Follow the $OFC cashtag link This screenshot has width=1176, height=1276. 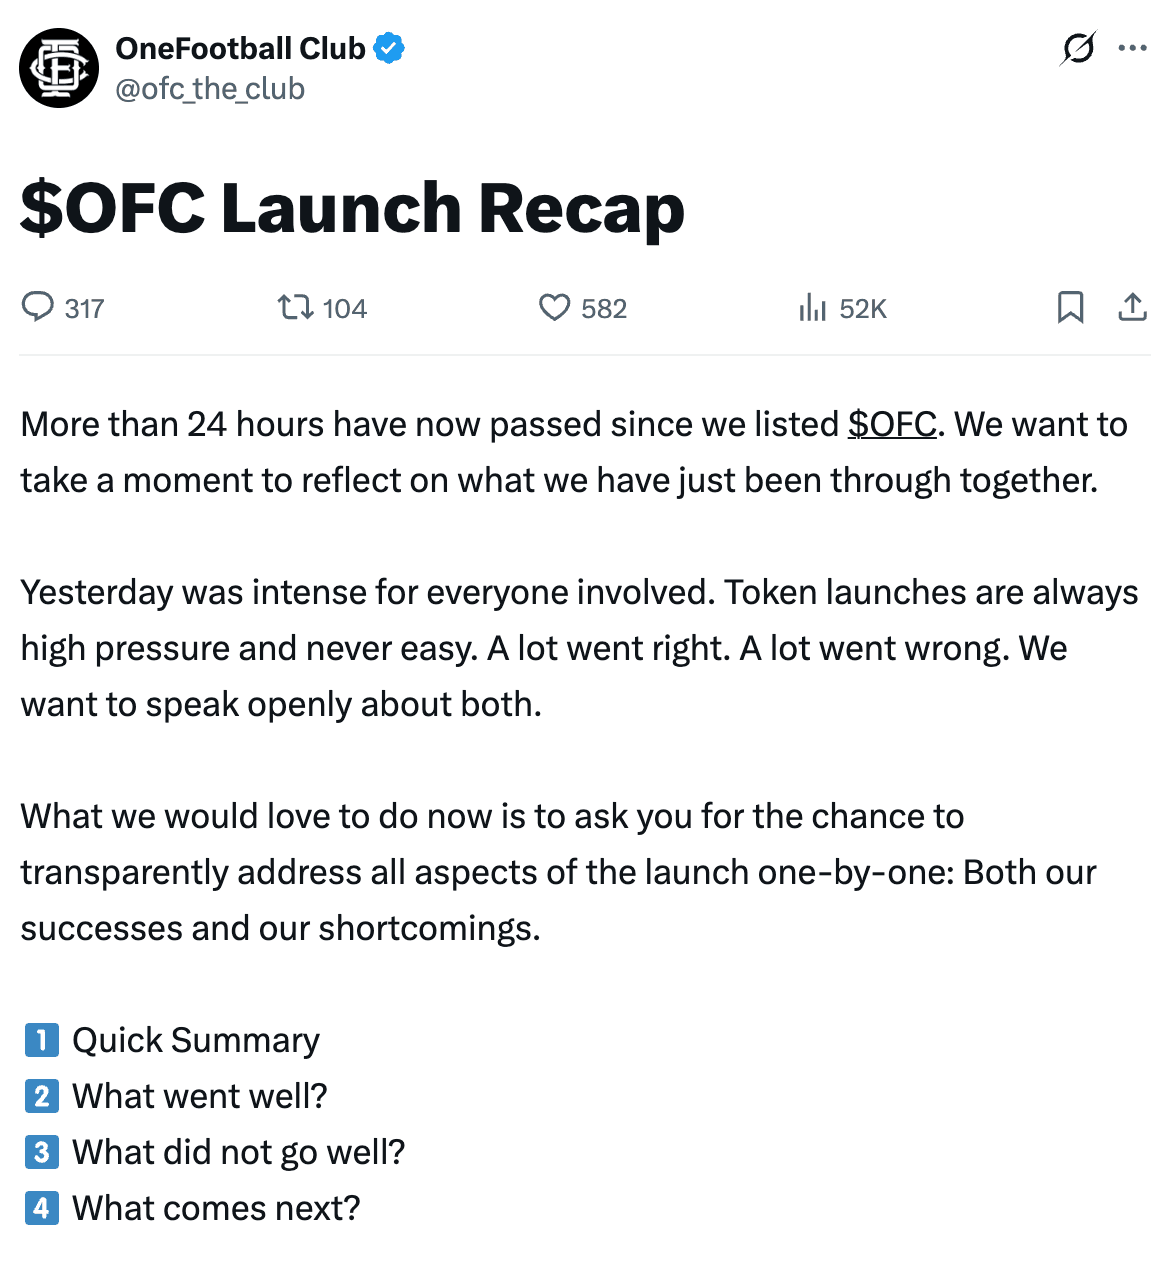[892, 424]
